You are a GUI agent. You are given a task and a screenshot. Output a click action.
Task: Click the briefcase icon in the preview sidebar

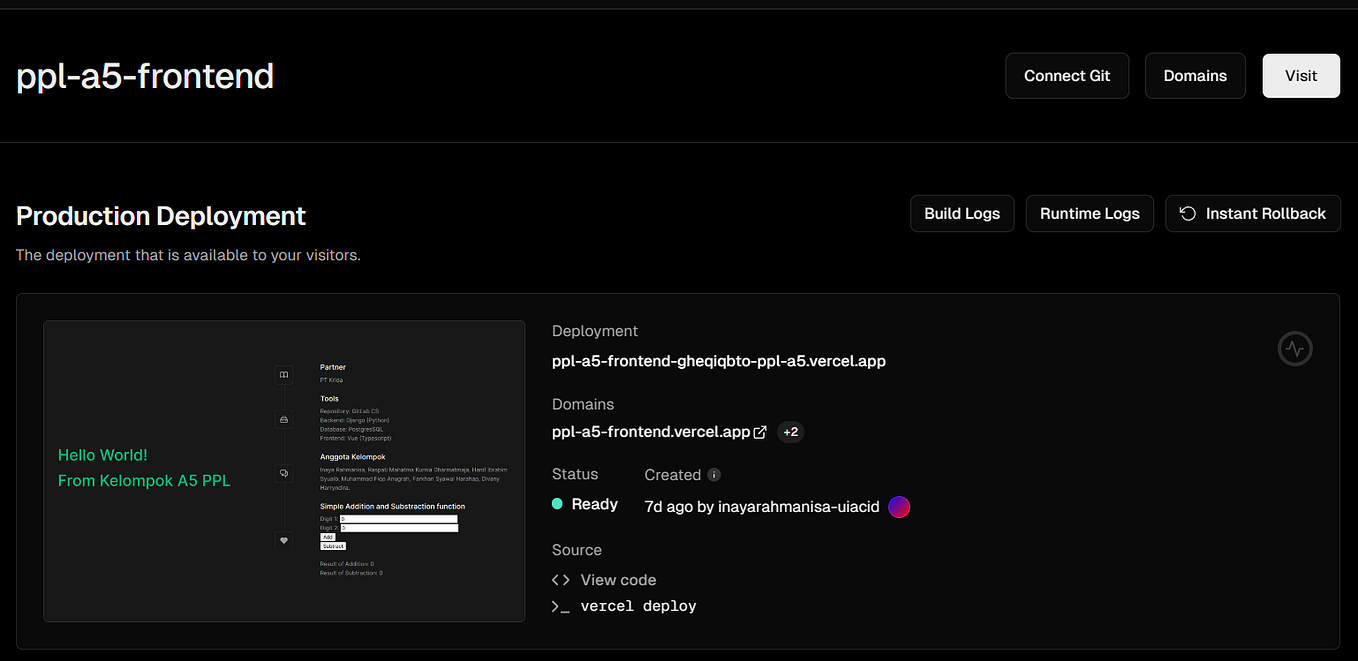pyautogui.click(x=284, y=419)
